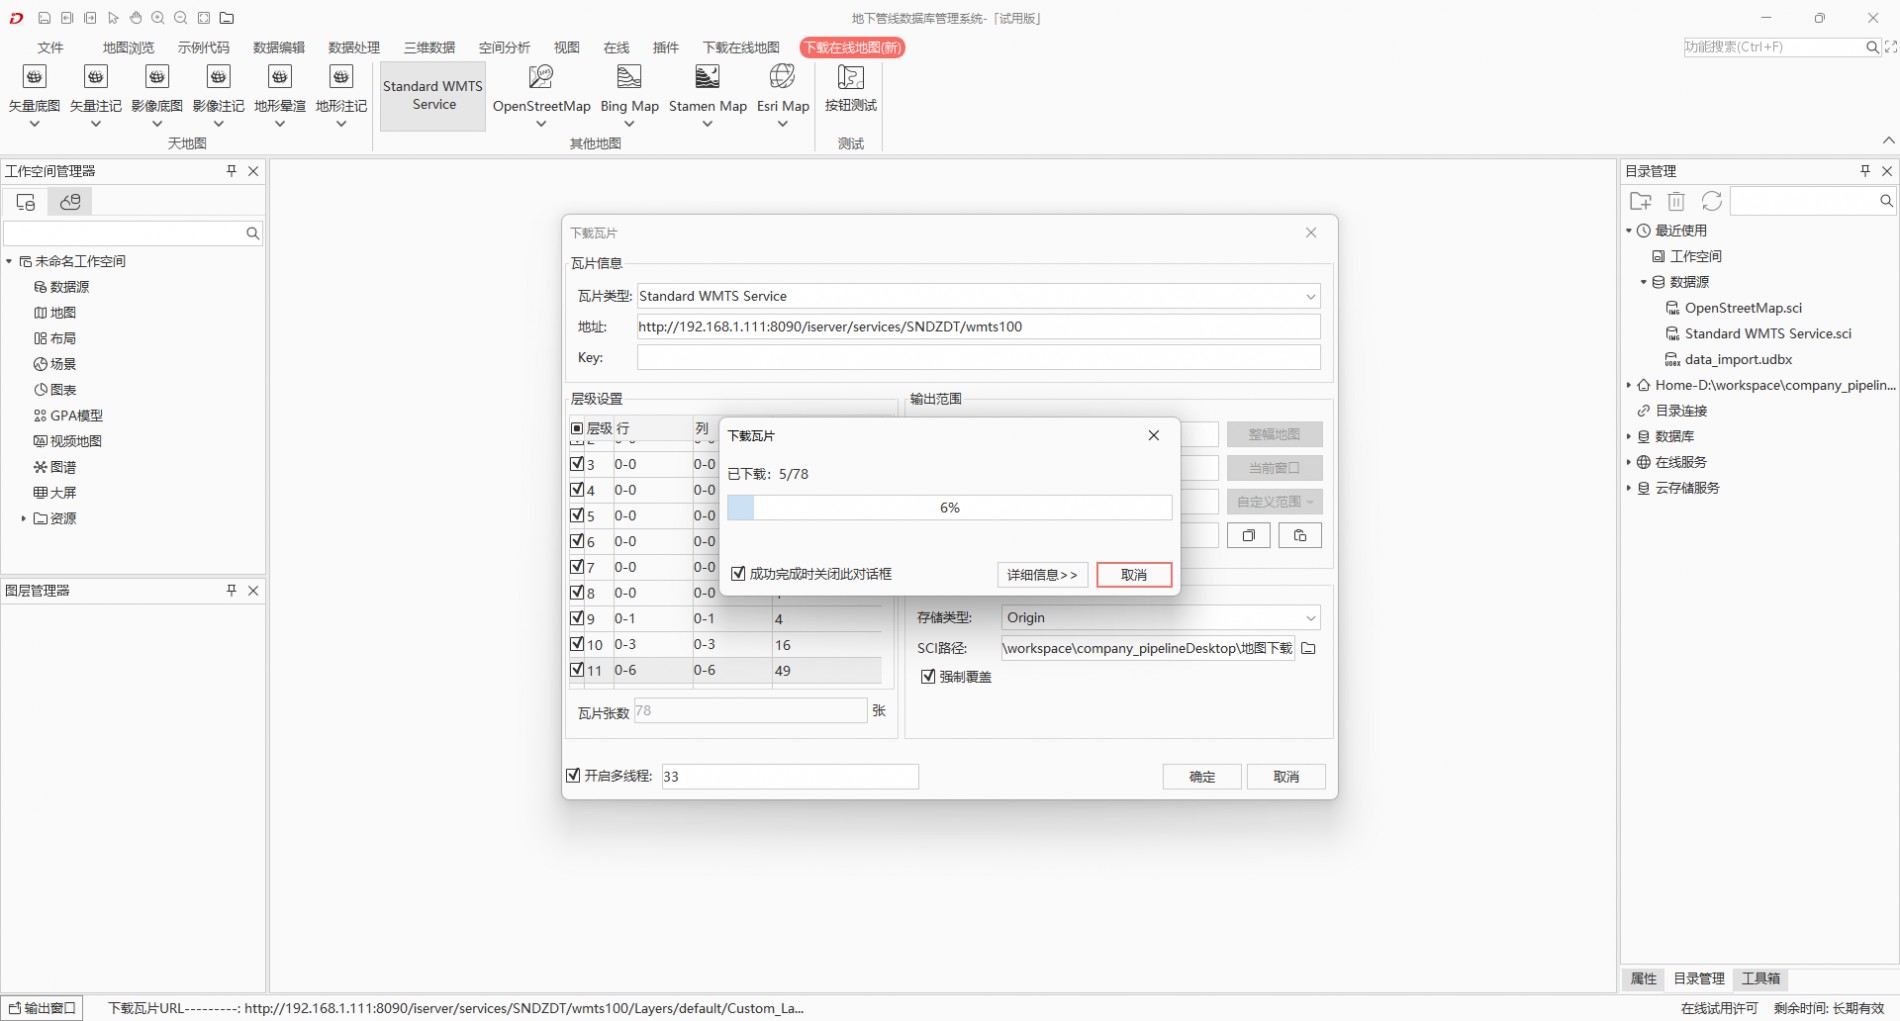Click the 按钮测试 test icon
The width and height of the screenshot is (1900, 1021).
point(850,78)
